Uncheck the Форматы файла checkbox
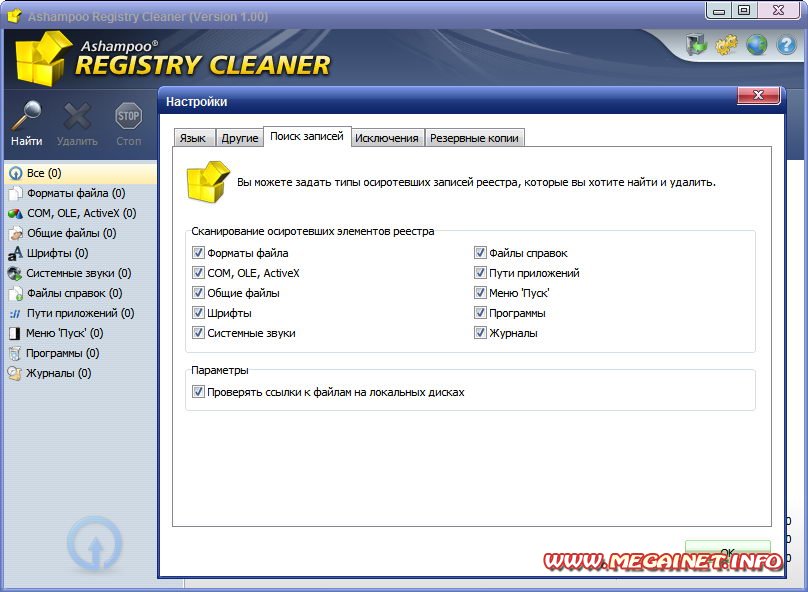This screenshot has width=808, height=592. (198, 252)
